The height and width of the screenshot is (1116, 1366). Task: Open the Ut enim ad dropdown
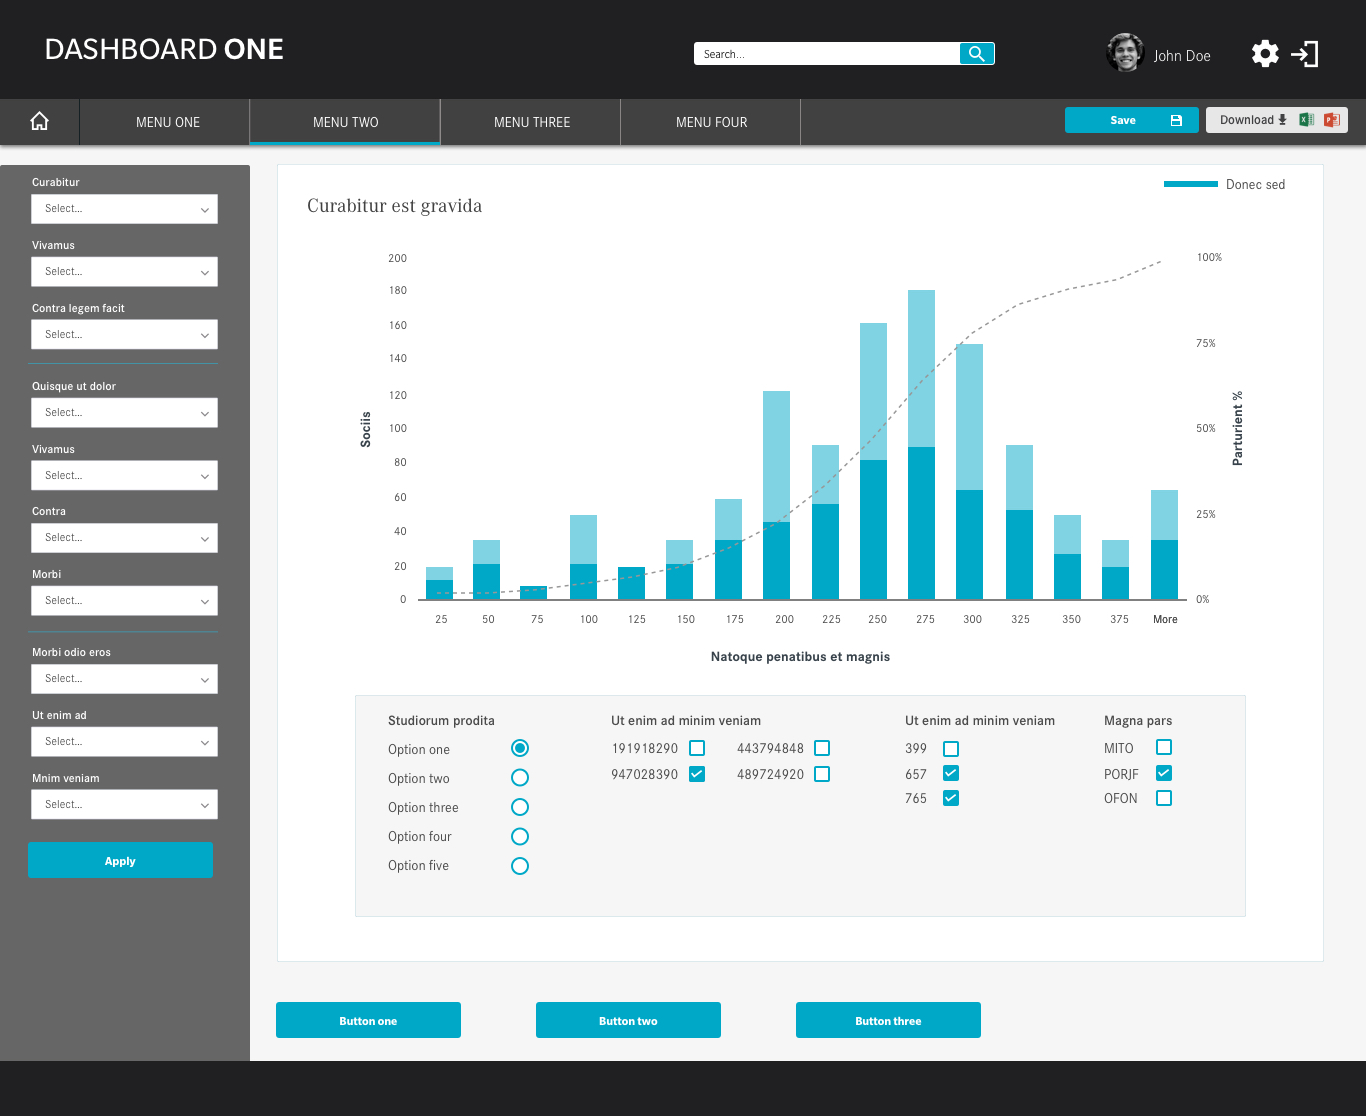coord(124,742)
